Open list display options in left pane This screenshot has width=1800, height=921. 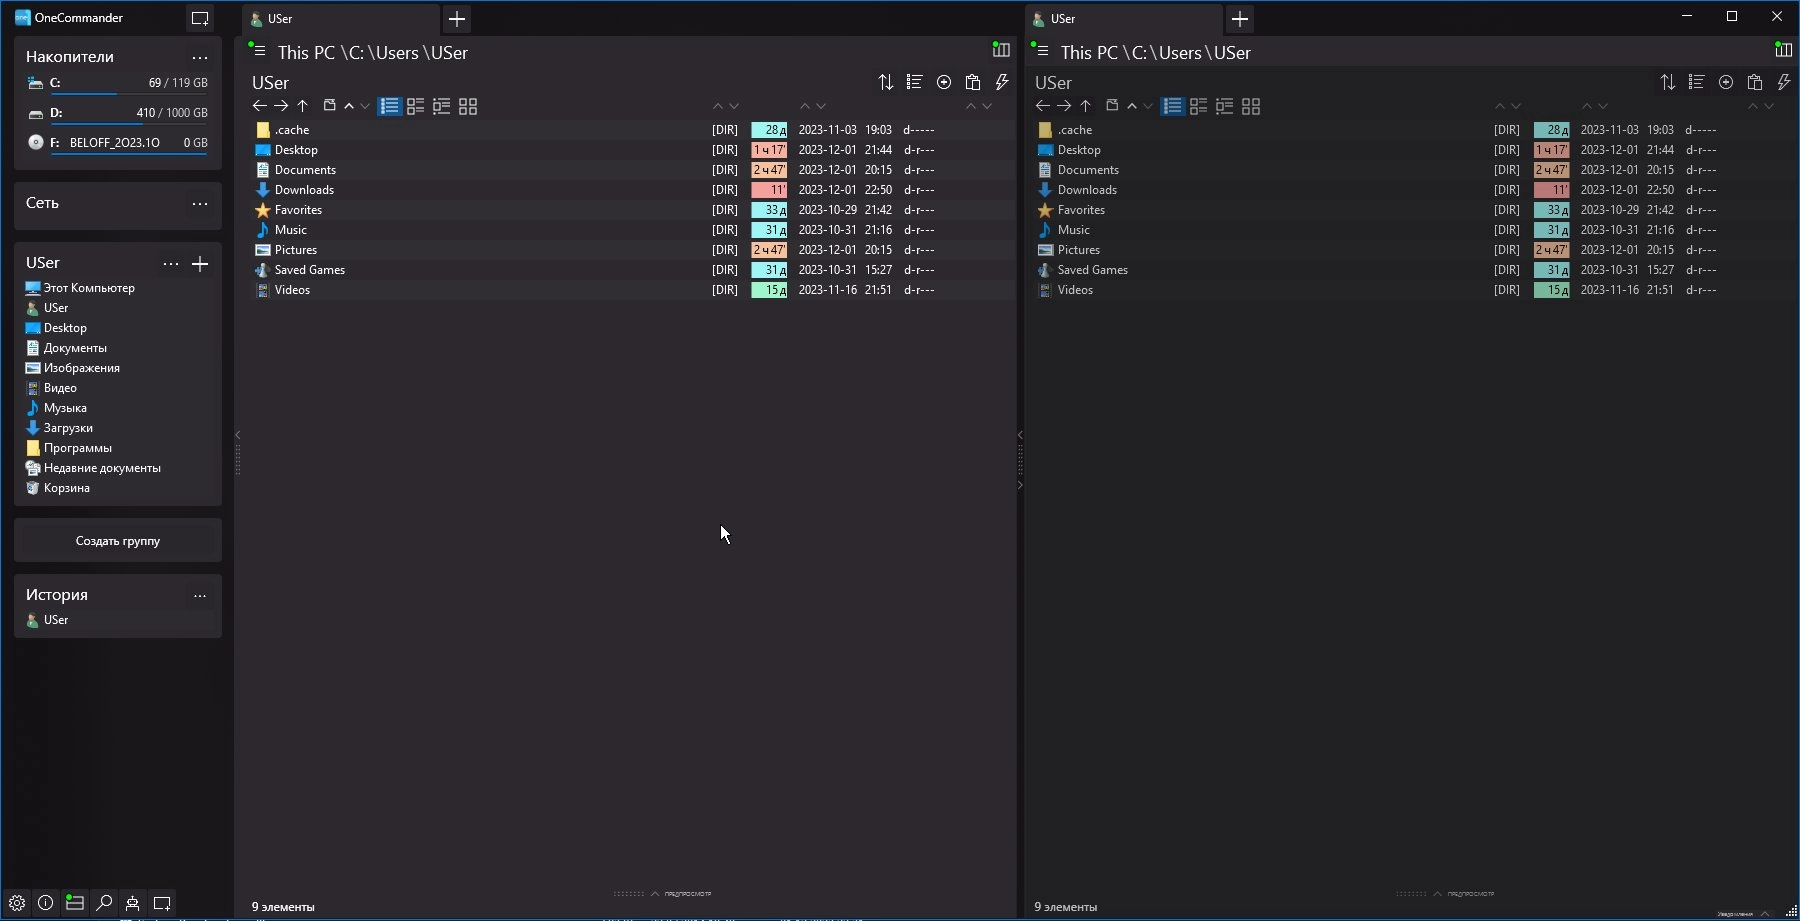tap(914, 82)
